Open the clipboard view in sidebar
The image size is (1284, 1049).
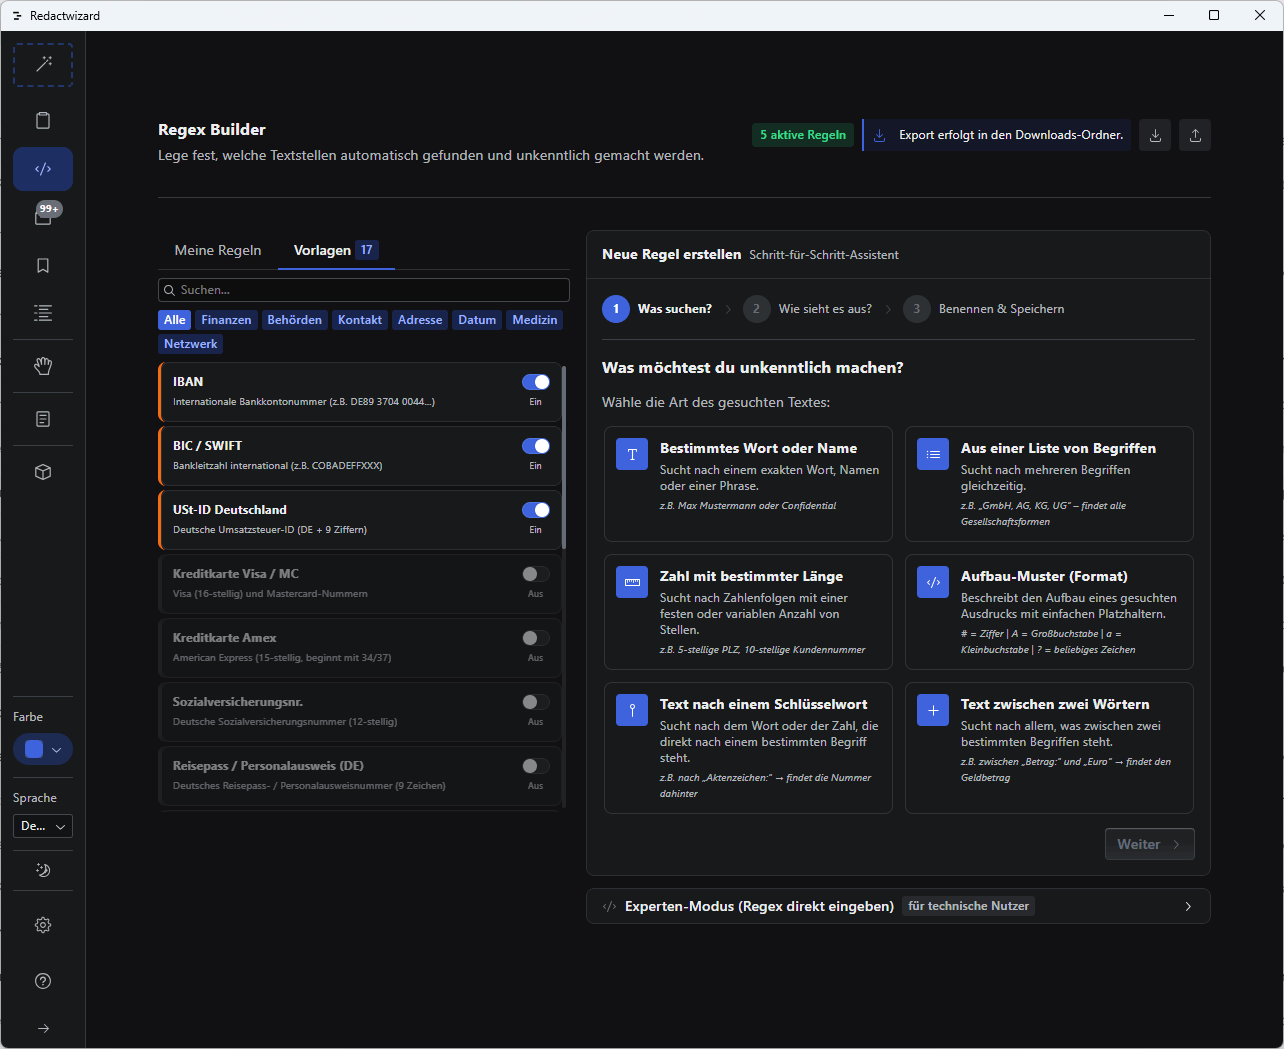[x=43, y=121]
